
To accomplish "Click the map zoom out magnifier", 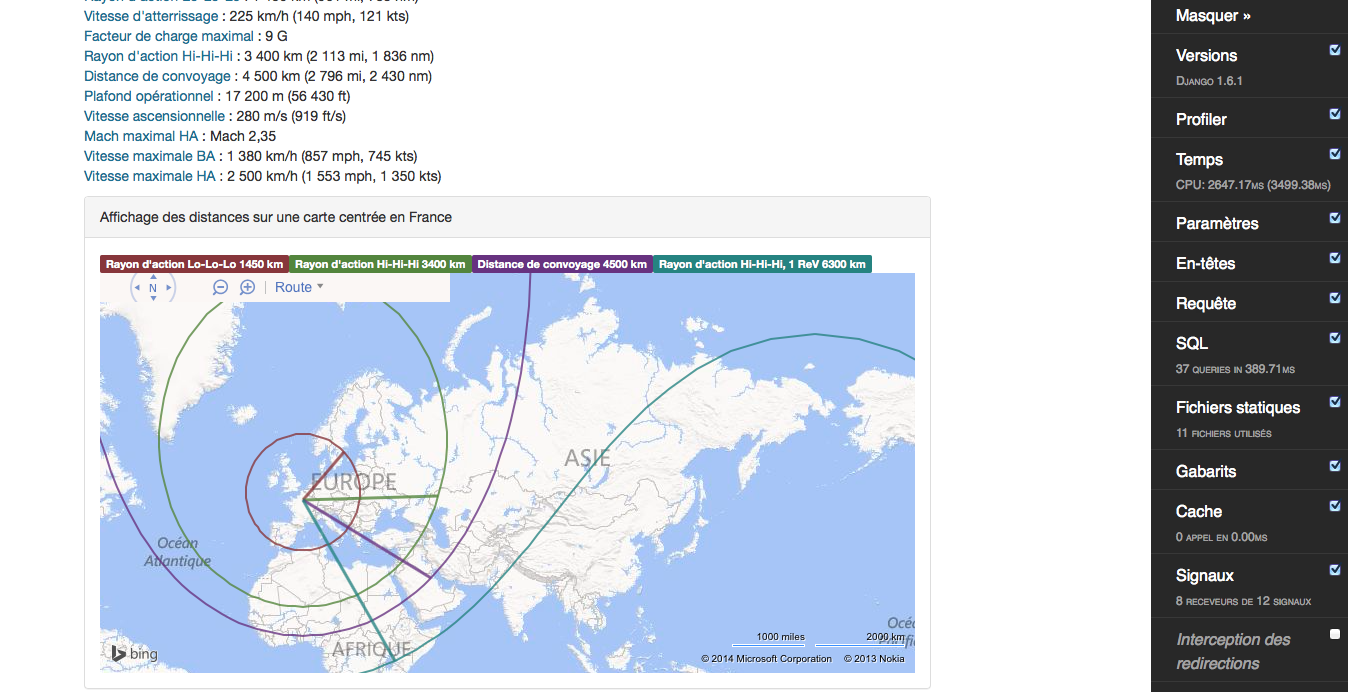I will [x=221, y=287].
